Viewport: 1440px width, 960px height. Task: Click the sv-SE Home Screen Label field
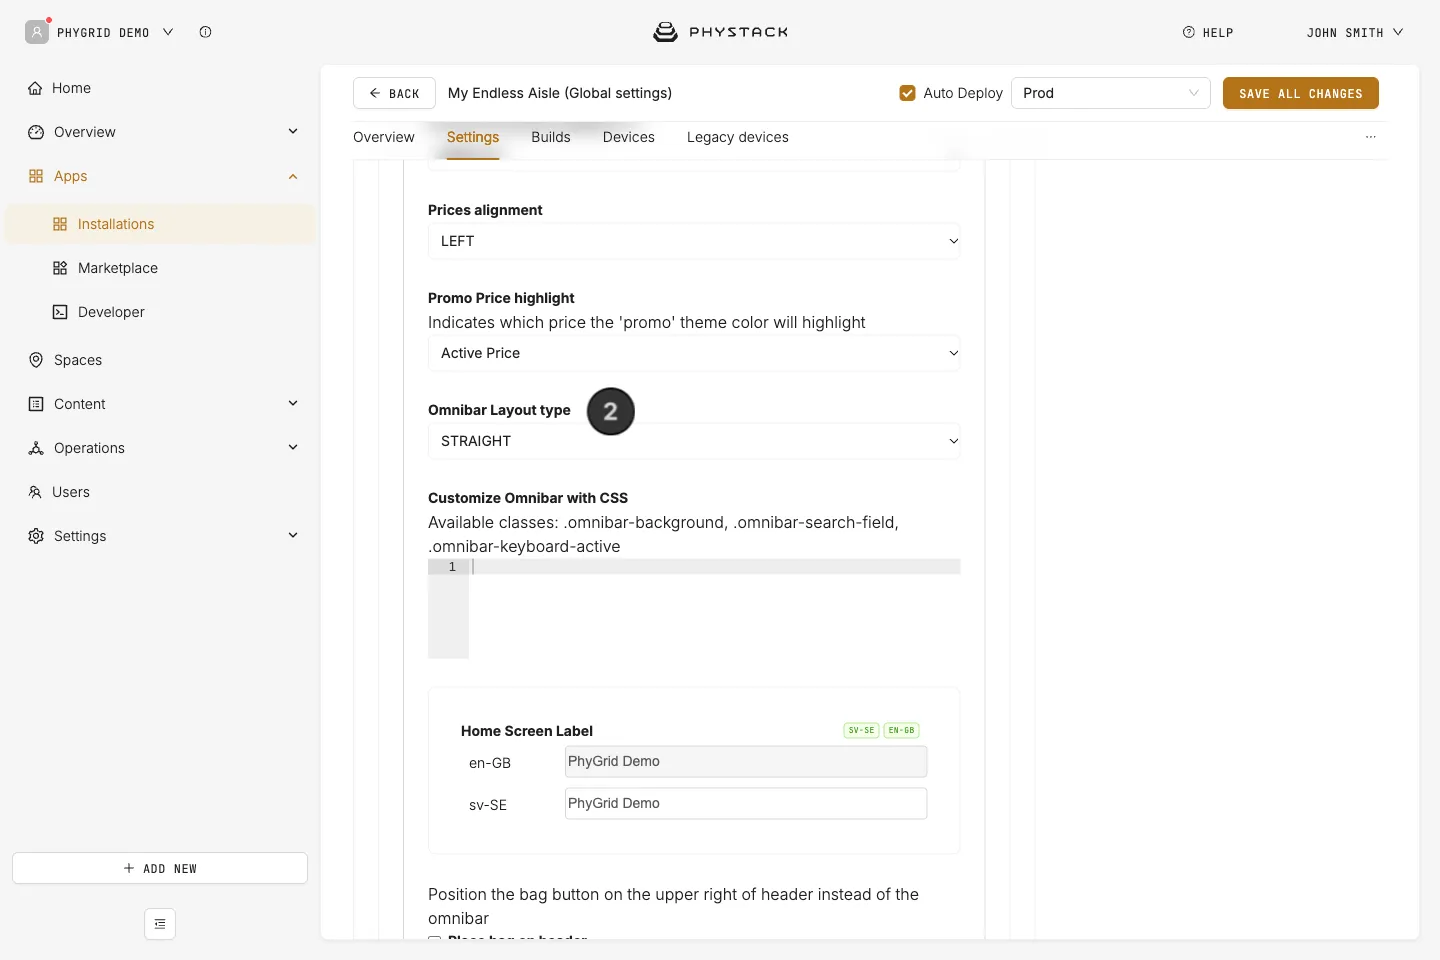point(746,803)
